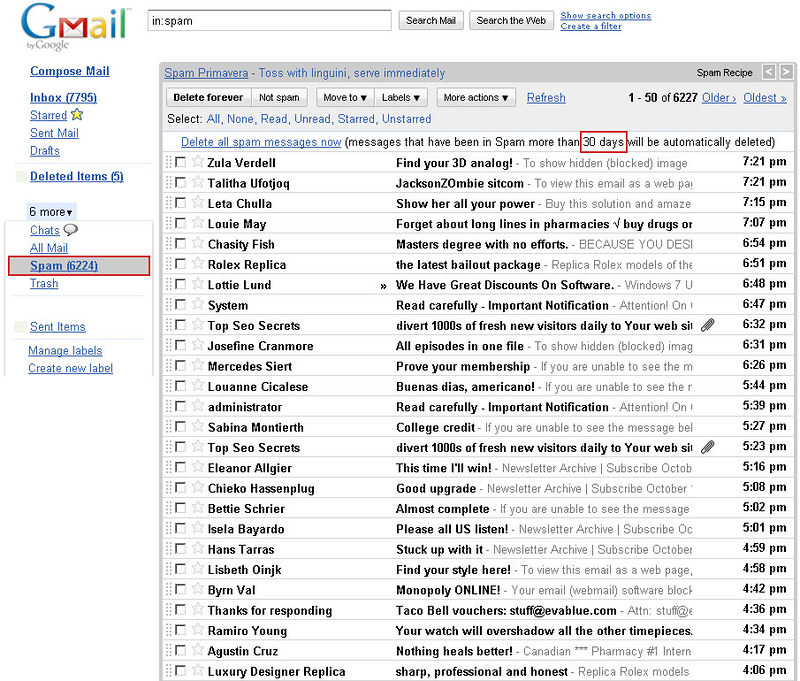Click the star icon next to the Starred label
Viewport: 800px width, 681px height.
[x=78, y=114]
